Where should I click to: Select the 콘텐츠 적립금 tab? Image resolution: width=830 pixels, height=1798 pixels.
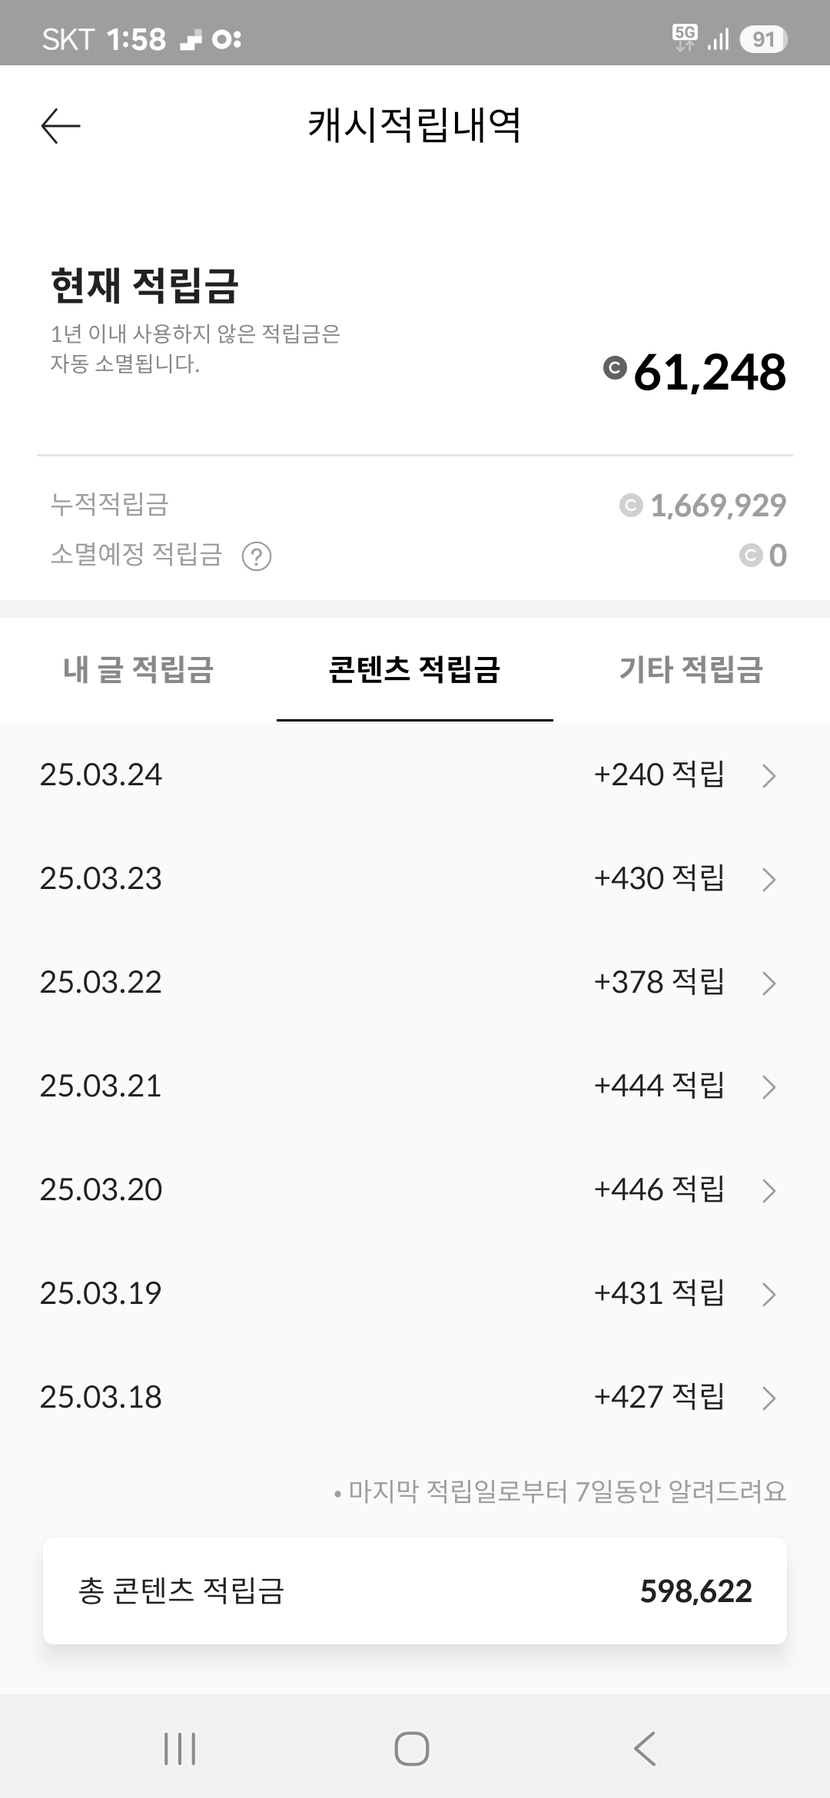(414, 669)
